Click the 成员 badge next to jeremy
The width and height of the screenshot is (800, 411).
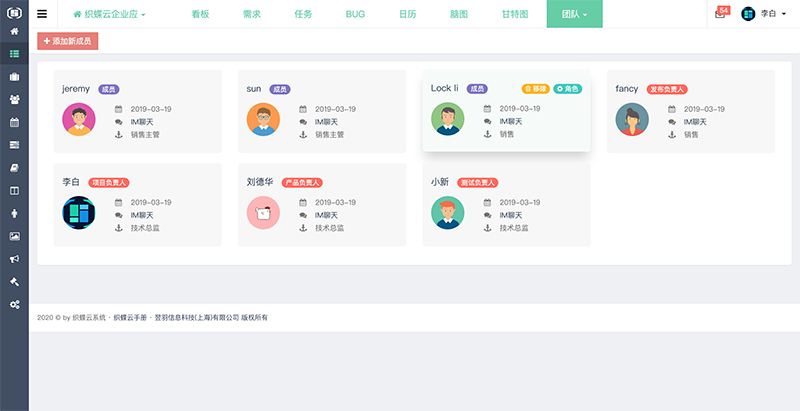click(x=109, y=89)
